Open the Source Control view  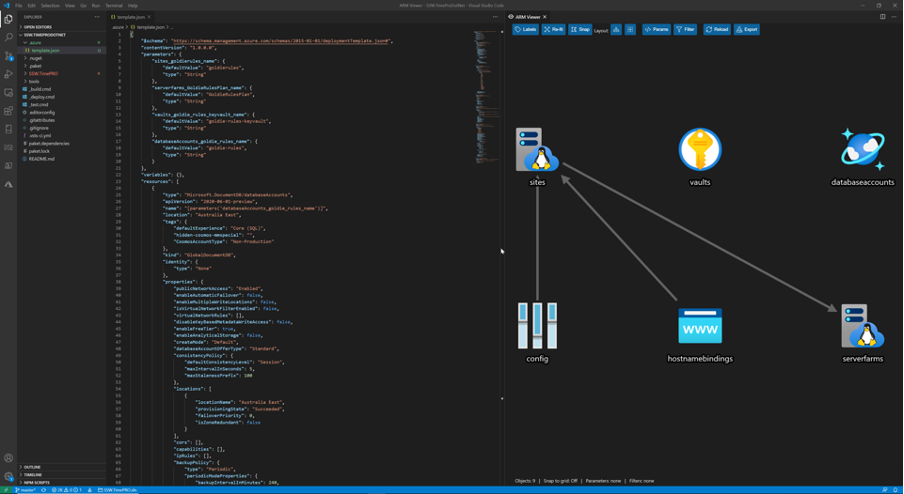8,56
